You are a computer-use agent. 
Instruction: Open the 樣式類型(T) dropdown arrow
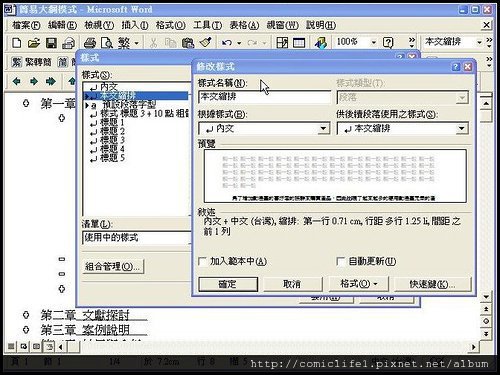tap(462, 98)
